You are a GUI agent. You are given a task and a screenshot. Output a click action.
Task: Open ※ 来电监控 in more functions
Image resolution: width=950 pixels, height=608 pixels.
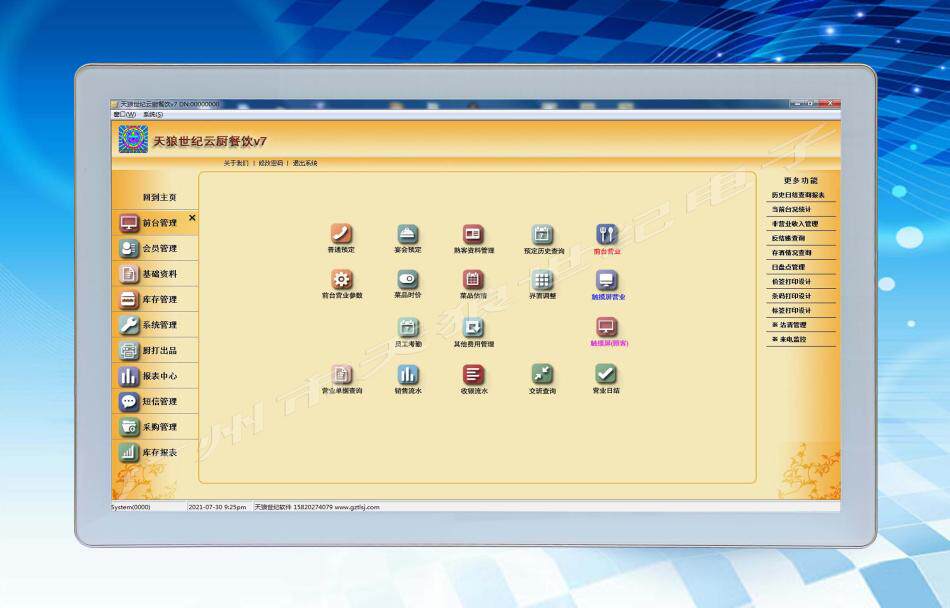point(789,340)
